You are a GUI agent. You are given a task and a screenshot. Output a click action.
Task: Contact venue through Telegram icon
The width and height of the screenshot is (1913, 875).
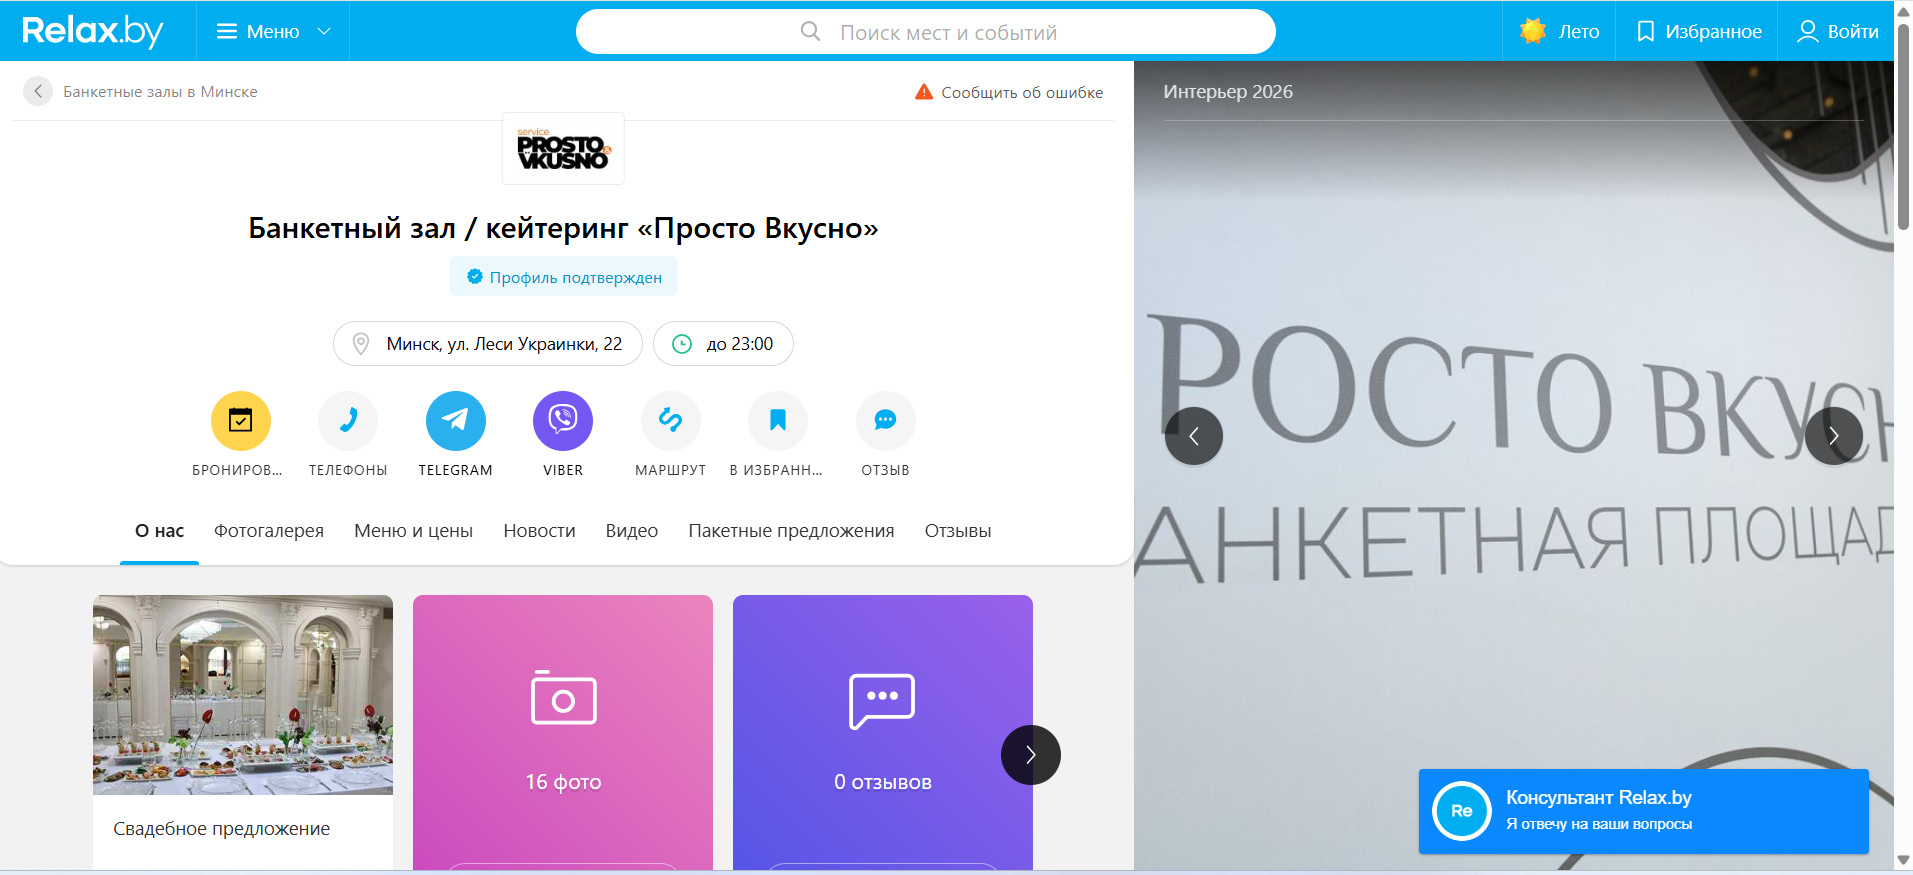[x=456, y=421]
